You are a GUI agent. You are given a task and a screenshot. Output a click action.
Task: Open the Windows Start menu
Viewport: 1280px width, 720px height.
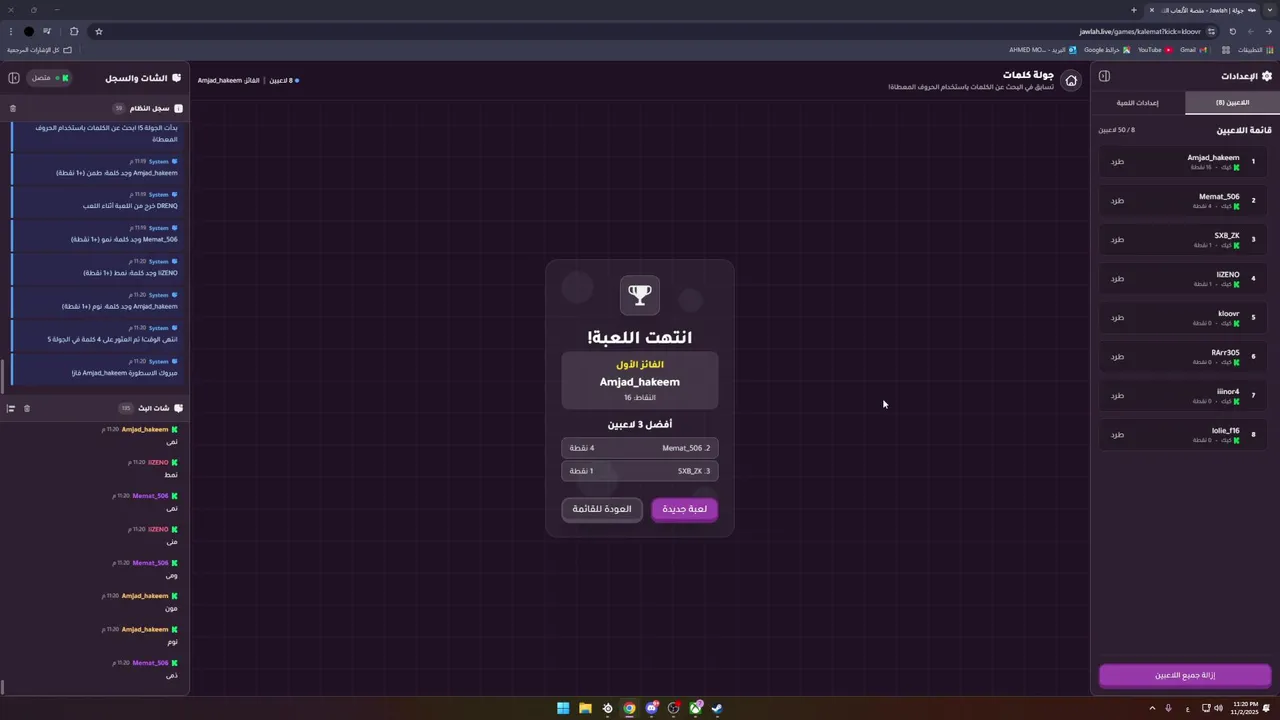coord(563,708)
